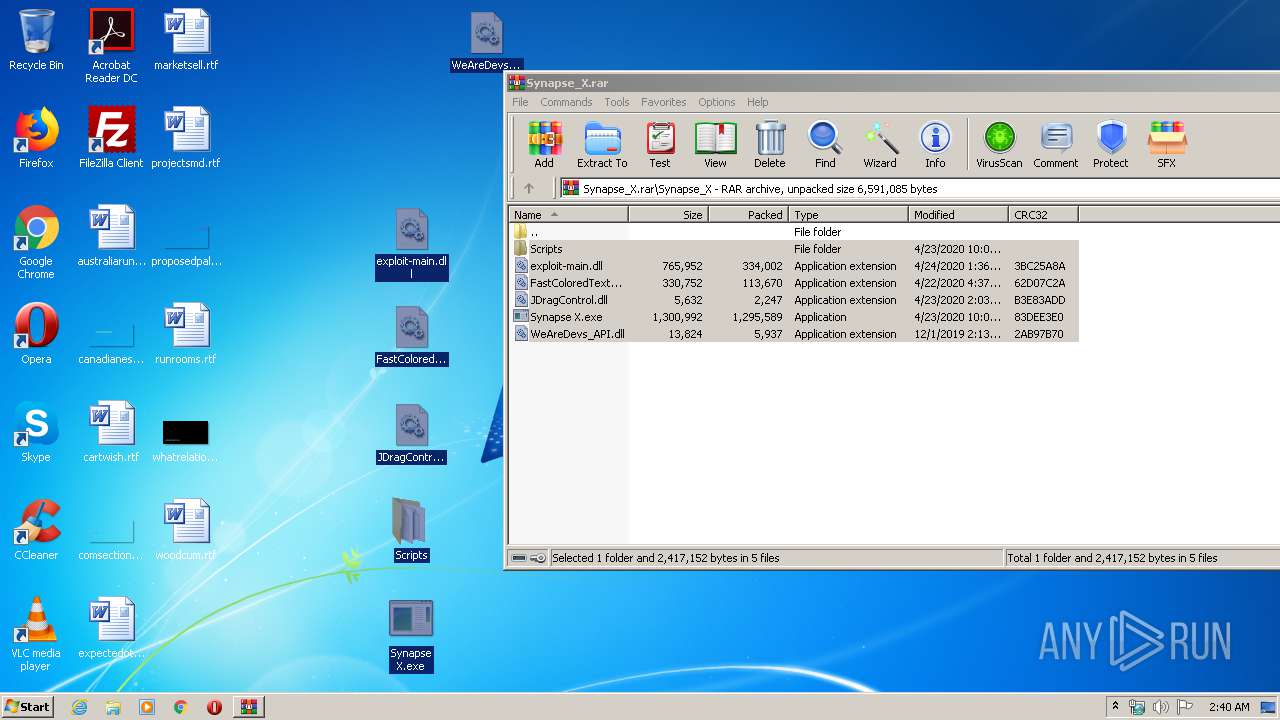Open the File menu
1280x720 pixels.
pyautogui.click(x=520, y=102)
